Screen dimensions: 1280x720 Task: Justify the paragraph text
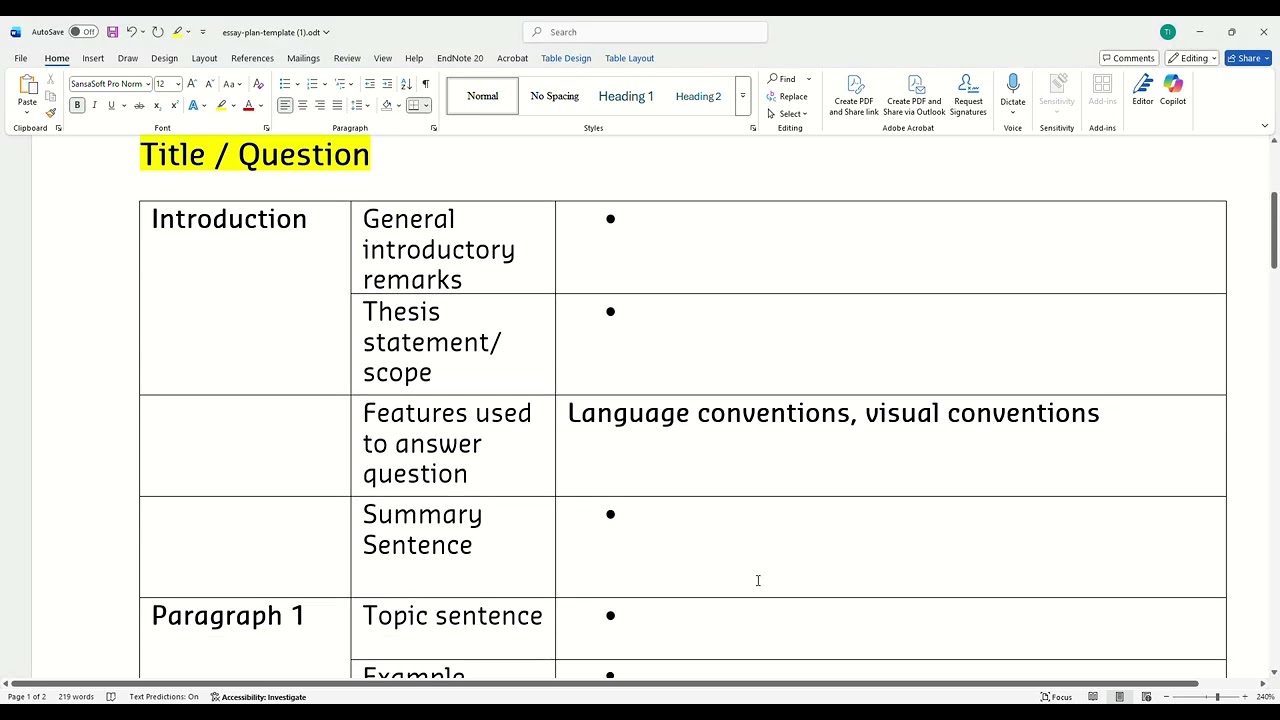(337, 105)
